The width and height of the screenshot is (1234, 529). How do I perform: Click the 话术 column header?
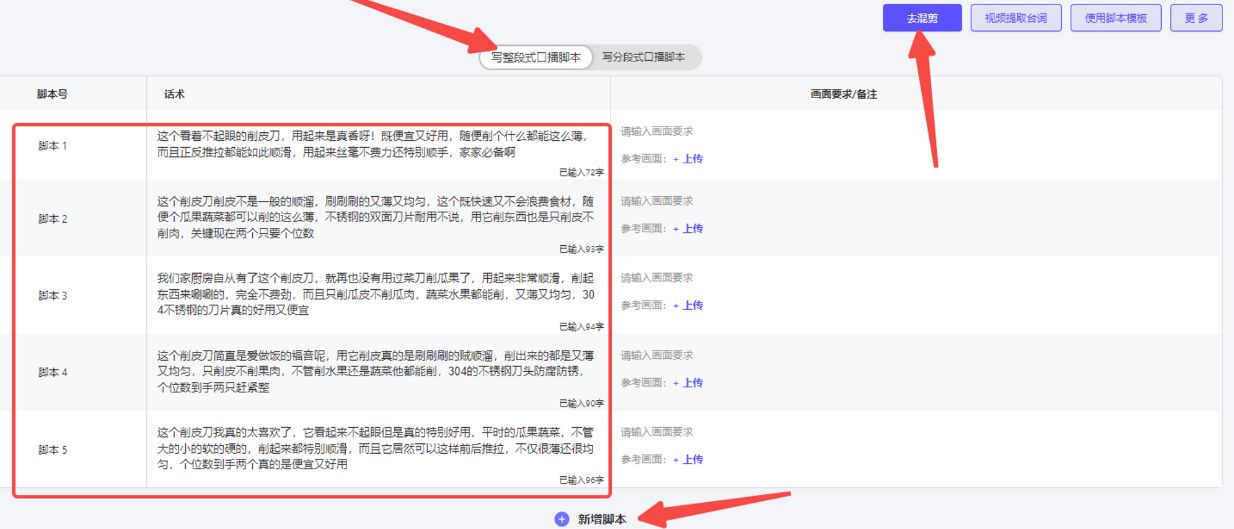(x=174, y=94)
